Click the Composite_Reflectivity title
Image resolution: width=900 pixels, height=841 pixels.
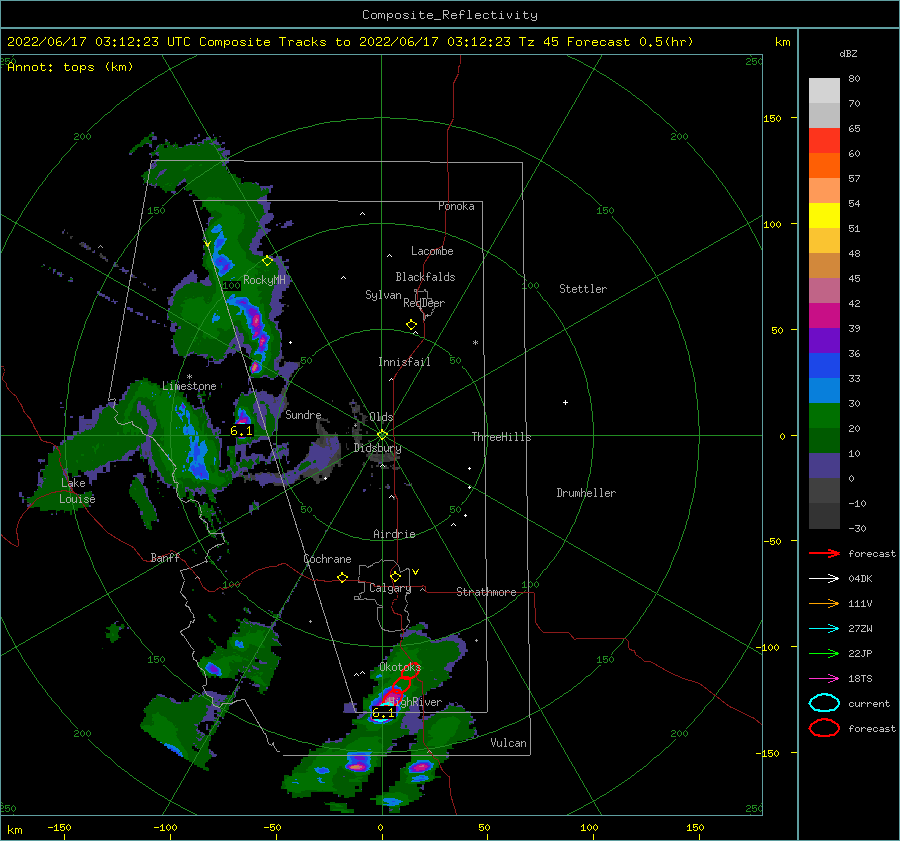(x=450, y=15)
